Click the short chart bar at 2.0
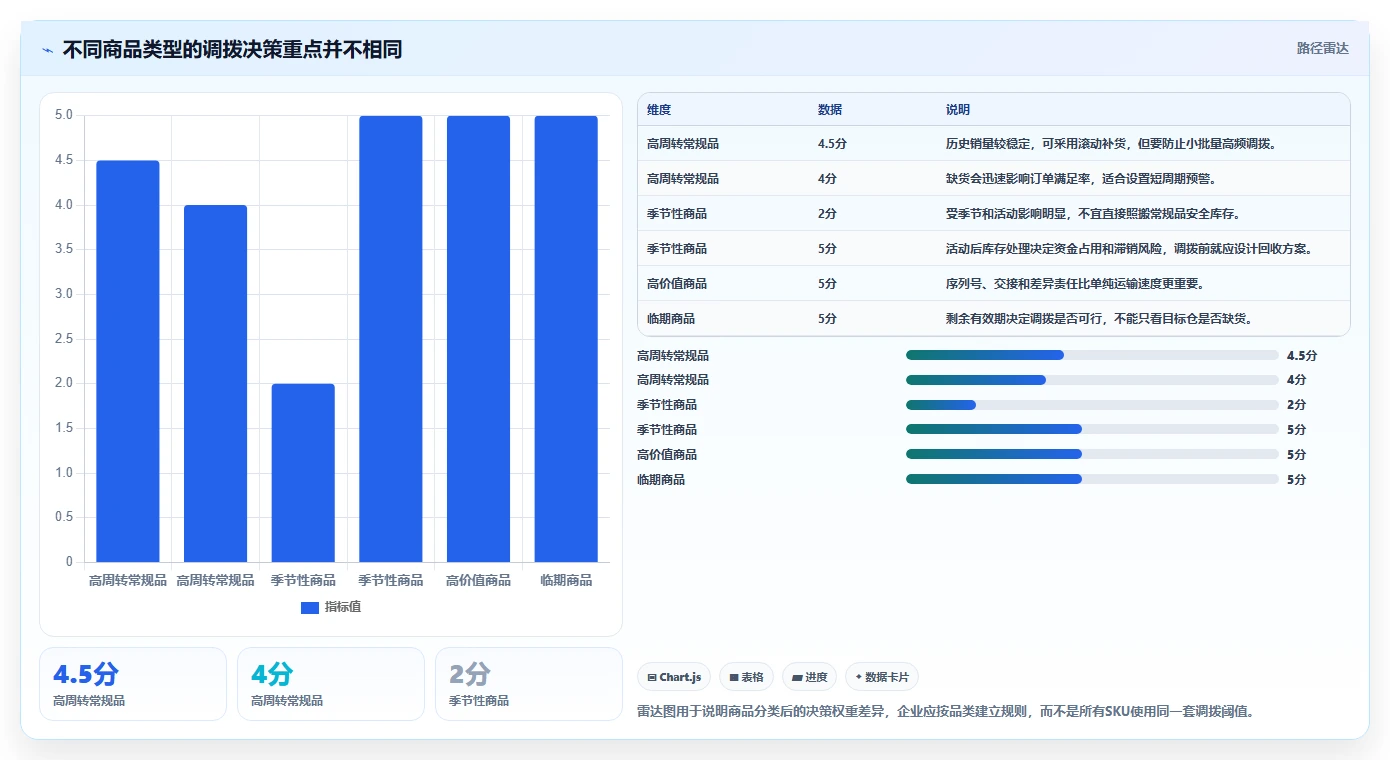1390x760 pixels. pyautogui.click(x=303, y=473)
